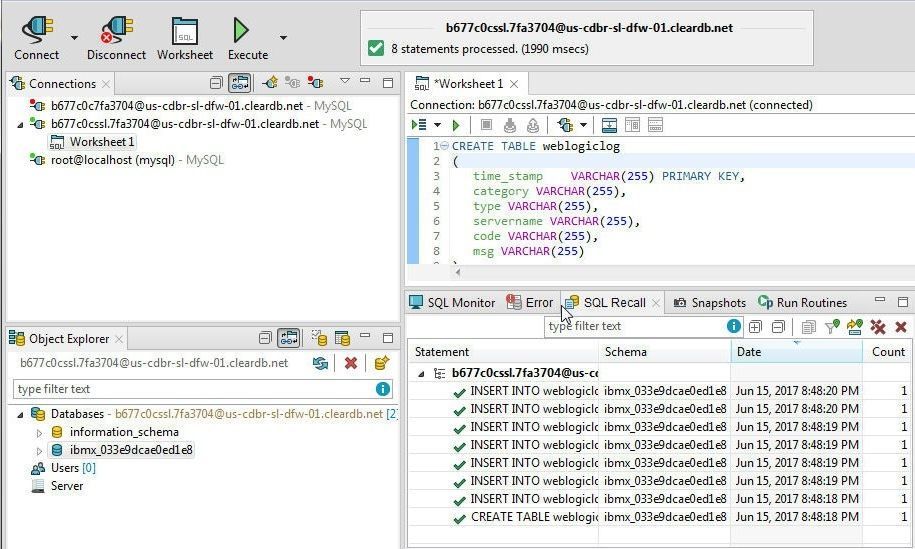Viewport: 915px width, 549px height.
Task: Collapse the CREATE TABLE code fold on line 1
Action: [444, 146]
